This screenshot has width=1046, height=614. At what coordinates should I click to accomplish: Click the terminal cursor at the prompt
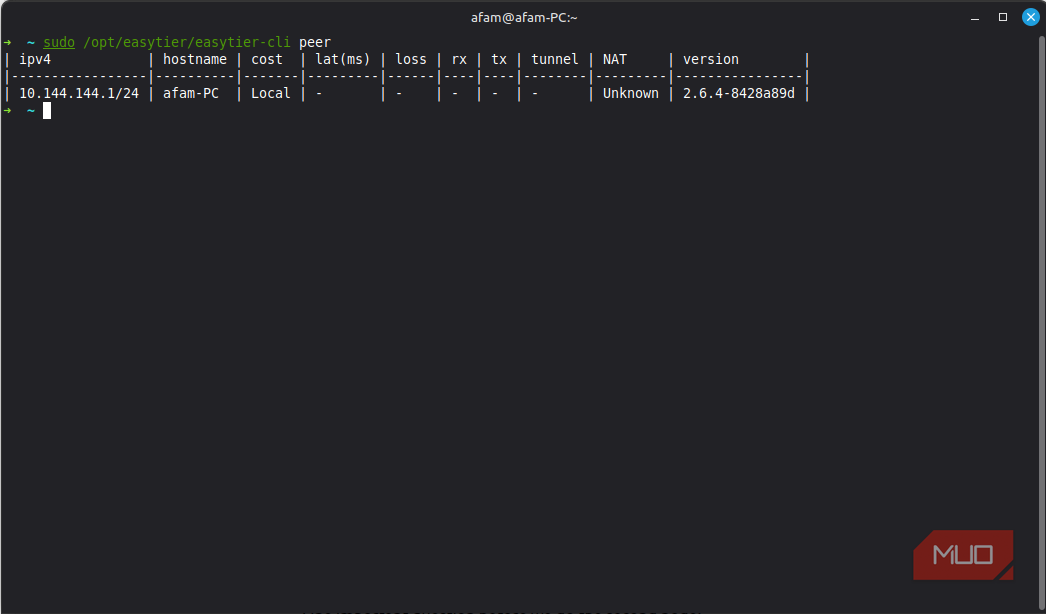click(x=47, y=111)
